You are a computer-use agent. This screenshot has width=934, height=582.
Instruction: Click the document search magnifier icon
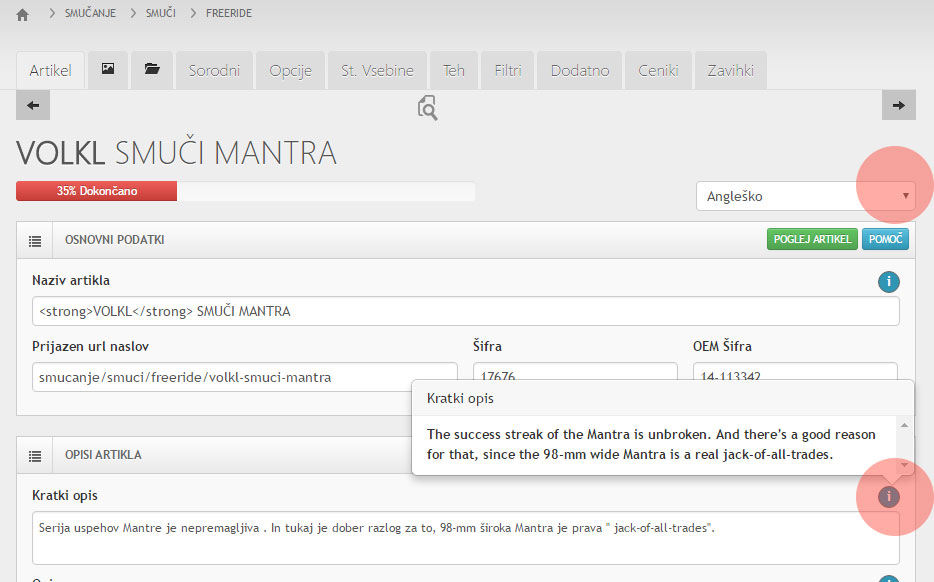tap(427, 107)
